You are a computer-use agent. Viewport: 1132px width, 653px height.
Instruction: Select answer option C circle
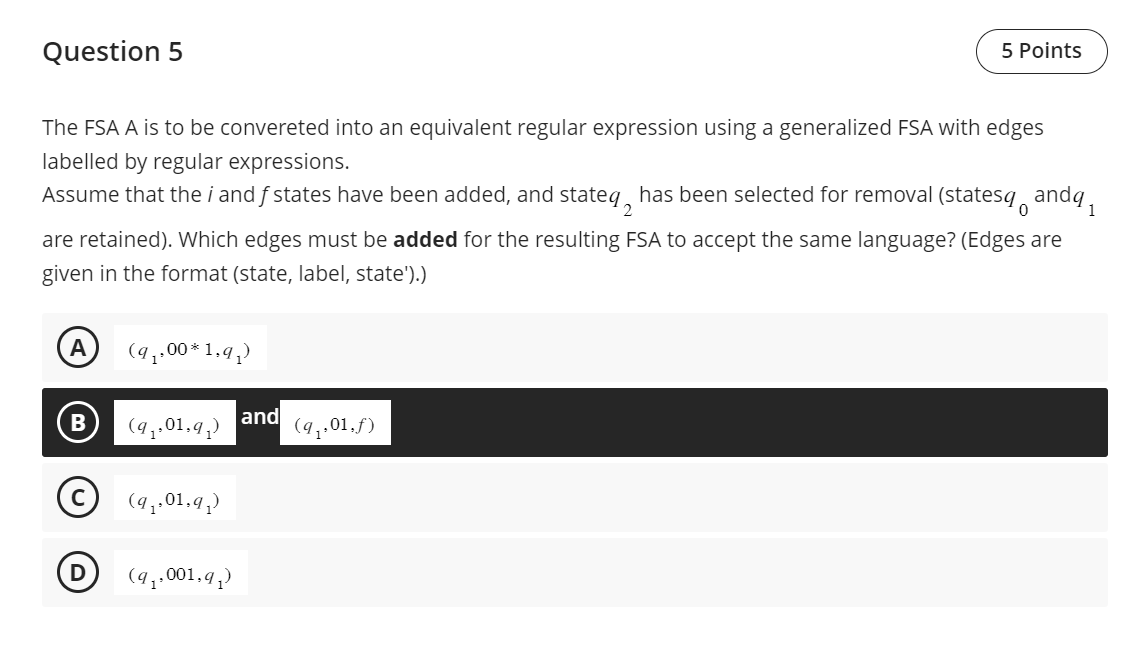[78, 497]
